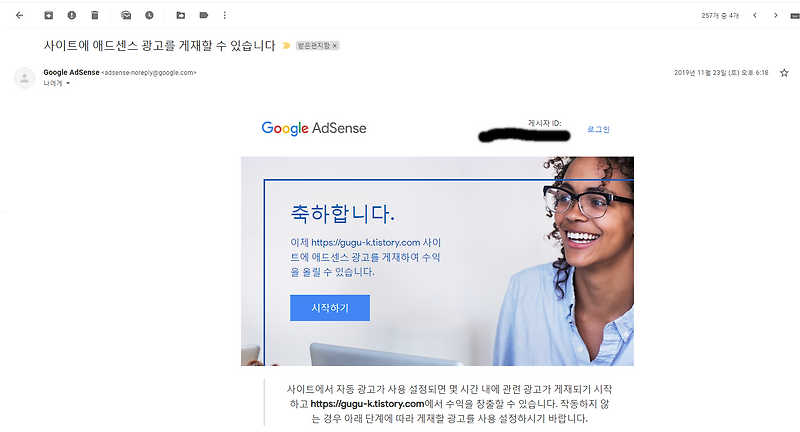The image size is (800, 432).
Task: Go back to the inbox with the arrow
Action: click(x=19, y=15)
